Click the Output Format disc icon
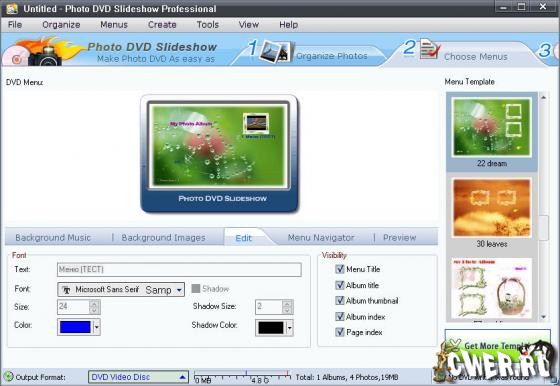Viewport: 560px width, 386px height. (x=8, y=376)
